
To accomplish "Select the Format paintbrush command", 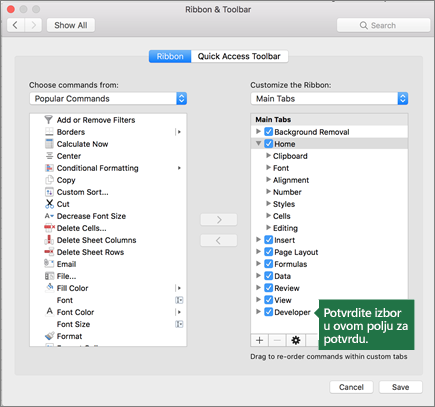I will (x=49, y=336).
